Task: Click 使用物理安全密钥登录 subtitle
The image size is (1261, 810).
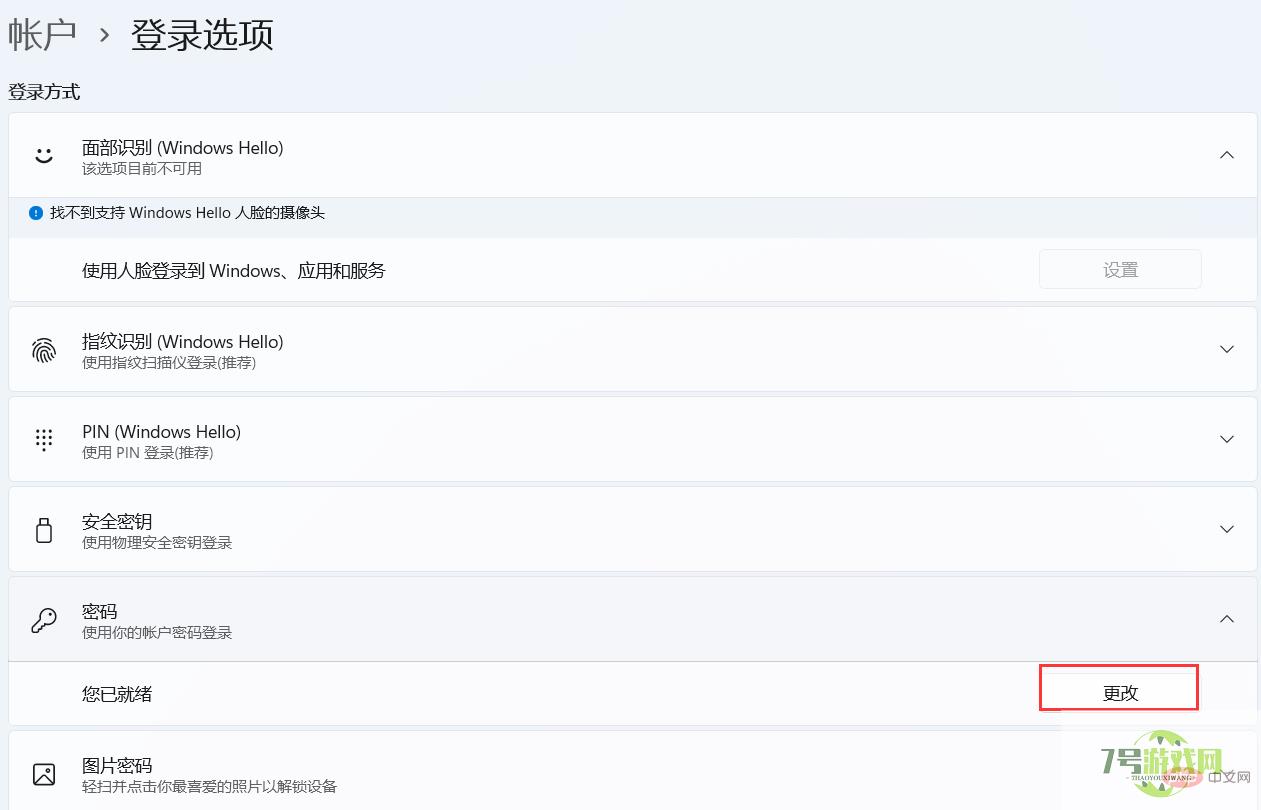Action: coord(157,543)
